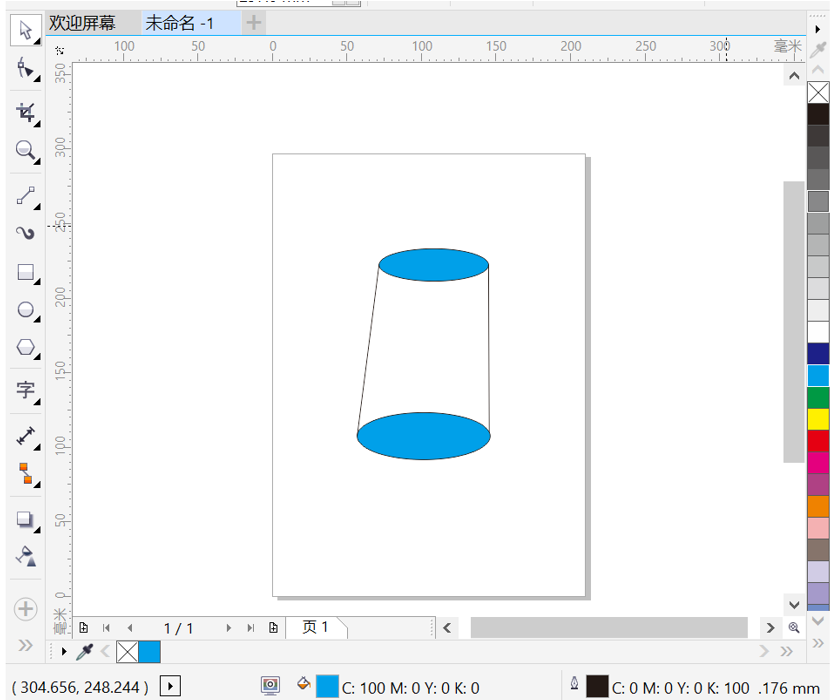Expand the toolbox overflow chevrons
This screenshot has width=834, height=700.
tap(25, 645)
